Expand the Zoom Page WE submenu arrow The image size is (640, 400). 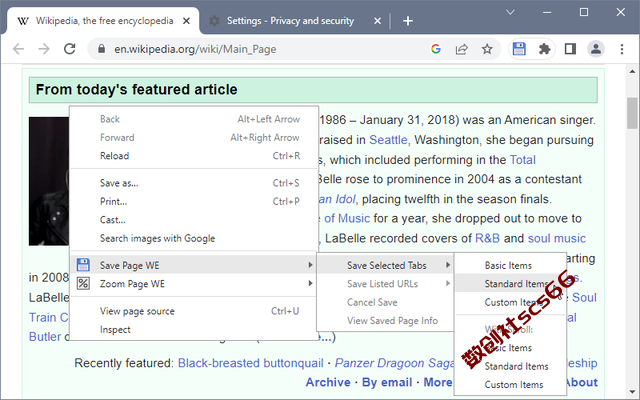click(311, 284)
